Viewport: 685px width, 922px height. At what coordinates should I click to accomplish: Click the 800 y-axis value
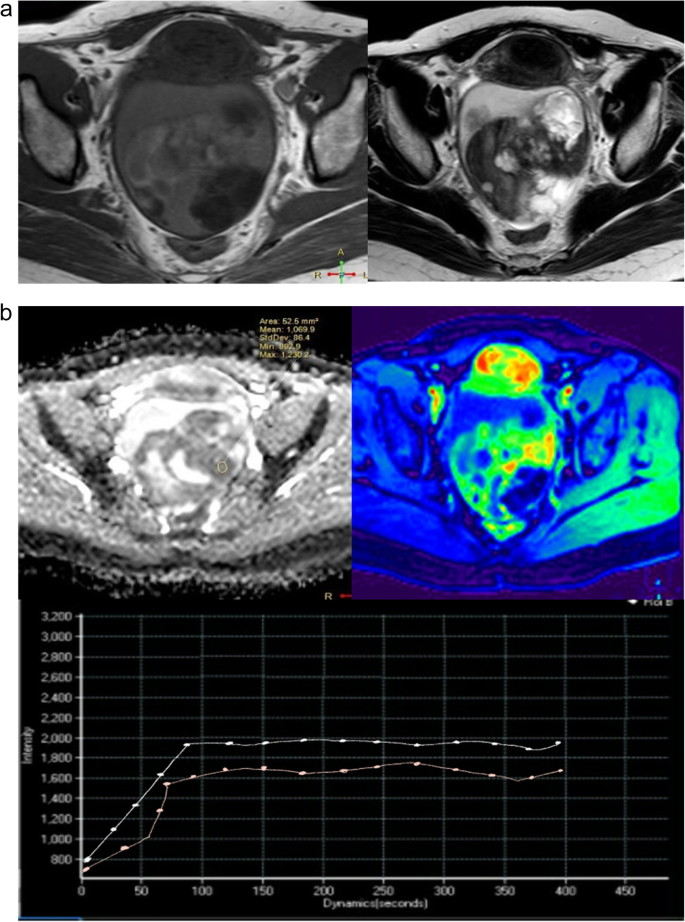63,858
